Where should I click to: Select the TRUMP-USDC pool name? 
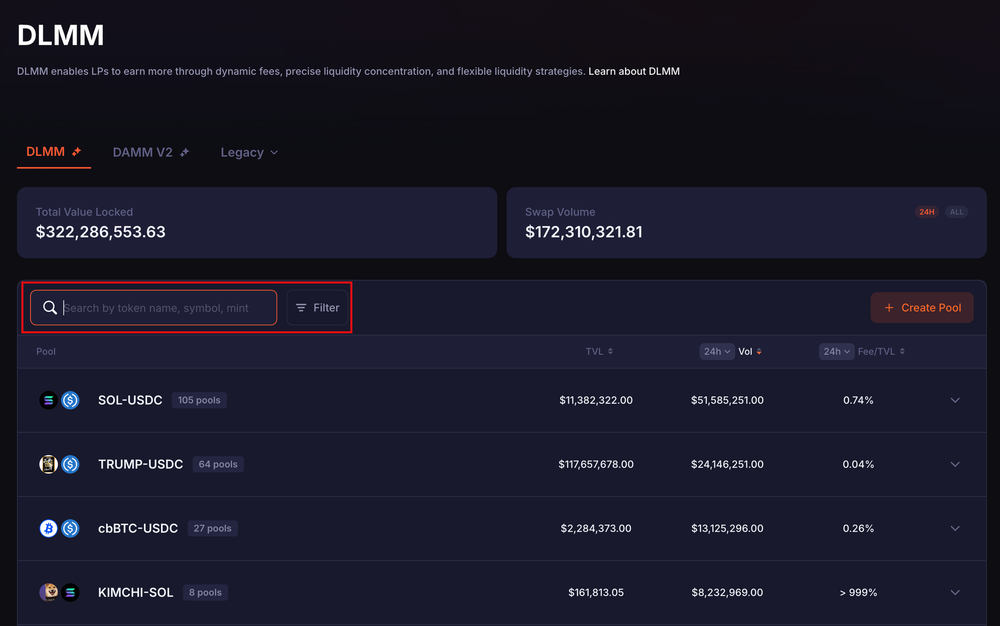tap(140, 464)
